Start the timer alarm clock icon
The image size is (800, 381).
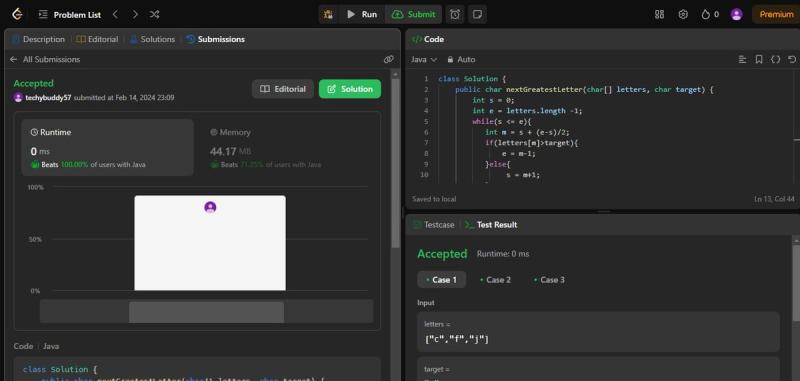[455, 14]
